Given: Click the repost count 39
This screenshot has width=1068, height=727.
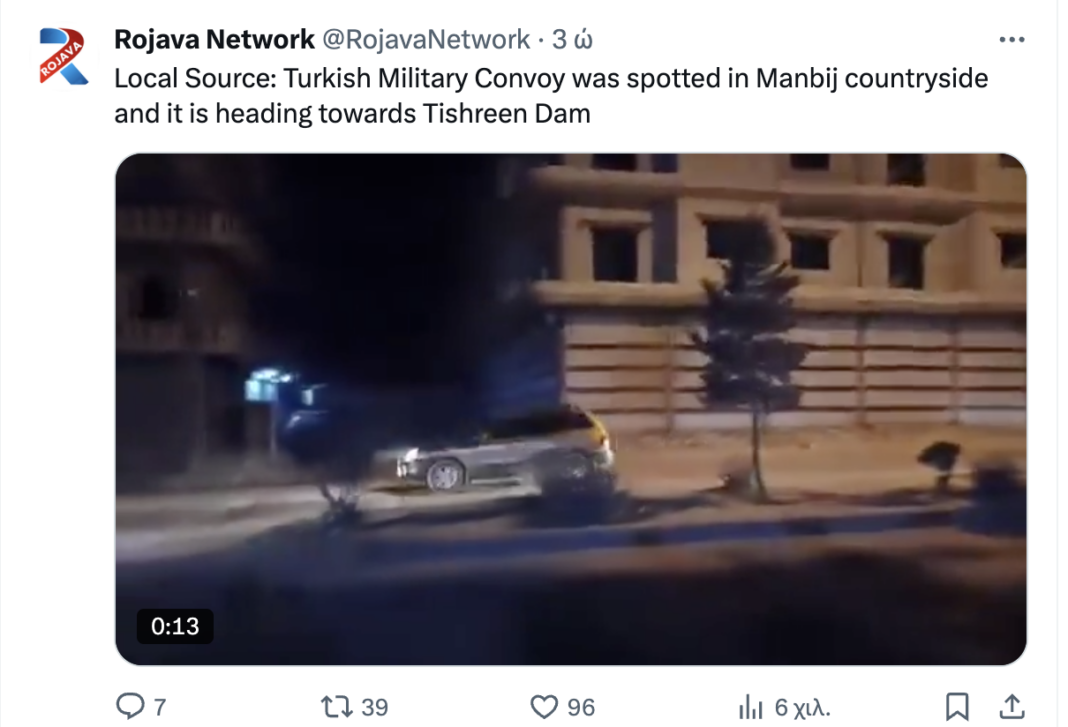Looking at the screenshot, I should tap(374, 707).
